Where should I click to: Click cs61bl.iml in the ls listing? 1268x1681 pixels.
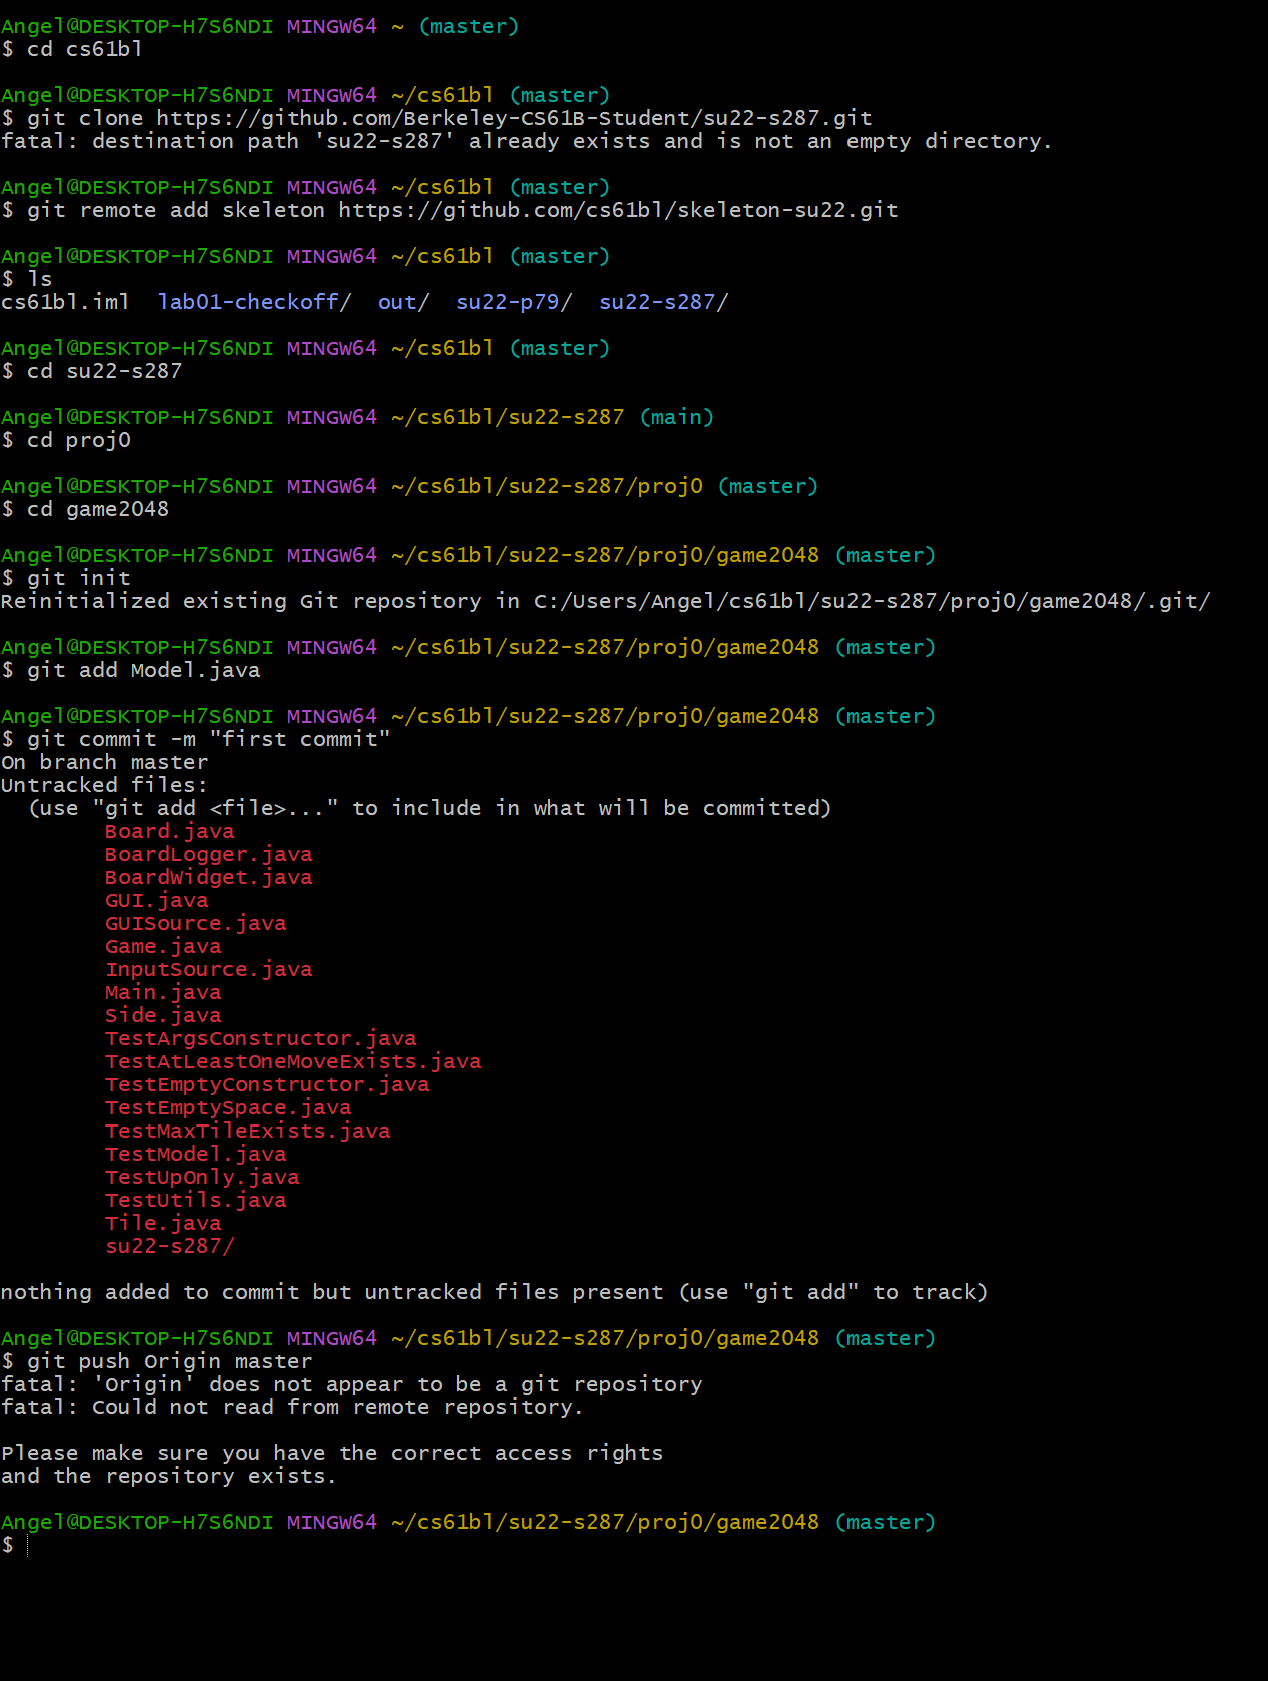(x=65, y=302)
